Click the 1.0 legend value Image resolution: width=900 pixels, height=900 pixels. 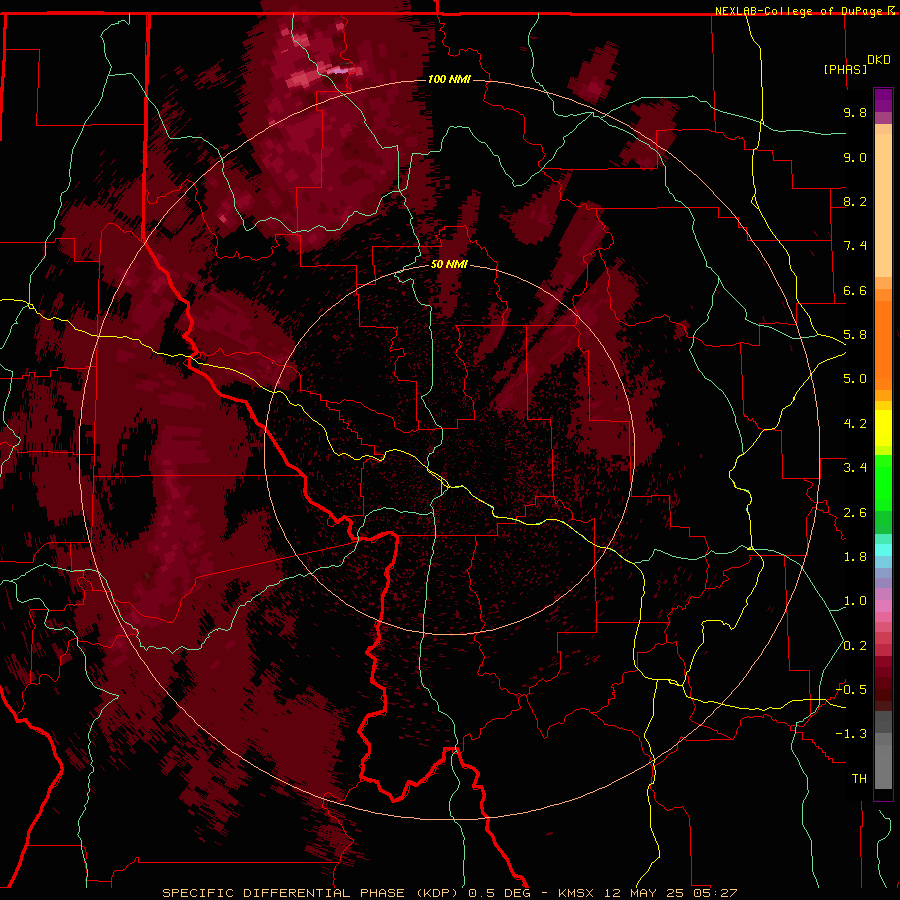click(x=855, y=601)
